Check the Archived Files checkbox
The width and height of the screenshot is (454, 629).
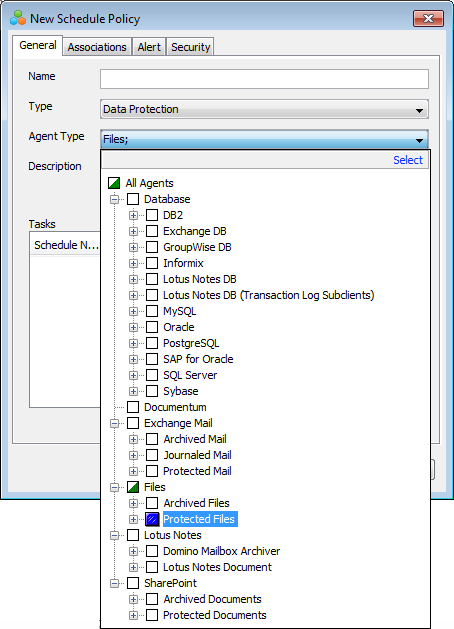(152, 503)
